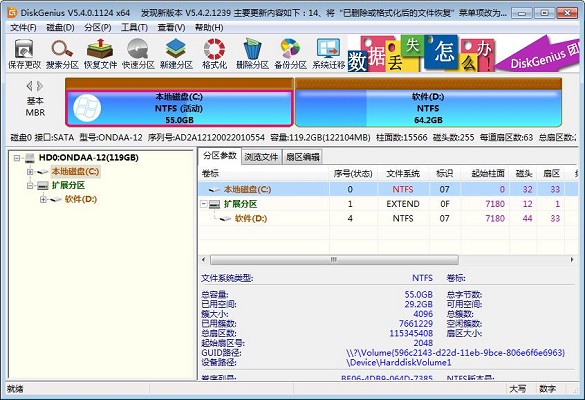Click the 序号(状态) column header
585x400 pixels.
pyautogui.click(x=353, y=174)
